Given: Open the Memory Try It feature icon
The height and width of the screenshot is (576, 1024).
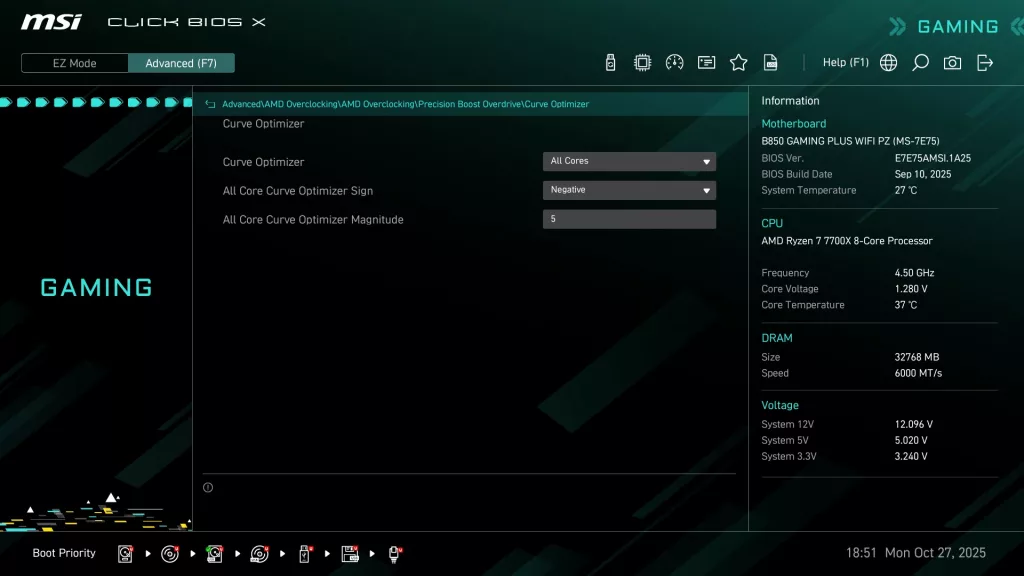Looking at the screenshot, I should (707, 62).
